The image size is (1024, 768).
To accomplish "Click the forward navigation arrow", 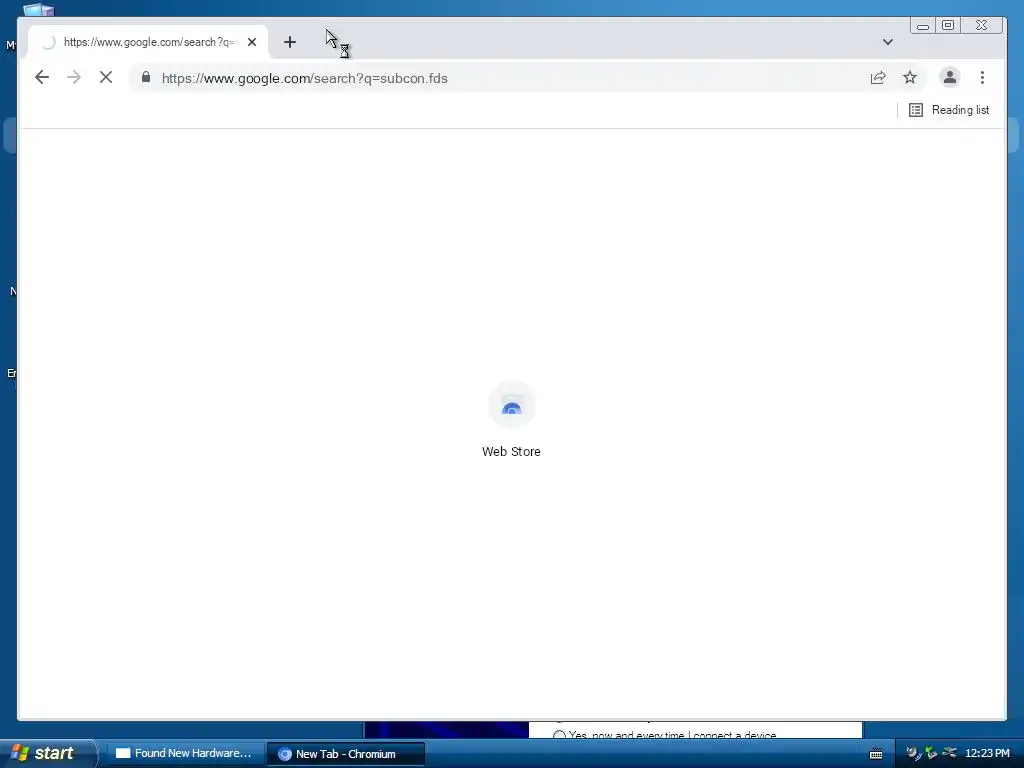I will (74, 78).
